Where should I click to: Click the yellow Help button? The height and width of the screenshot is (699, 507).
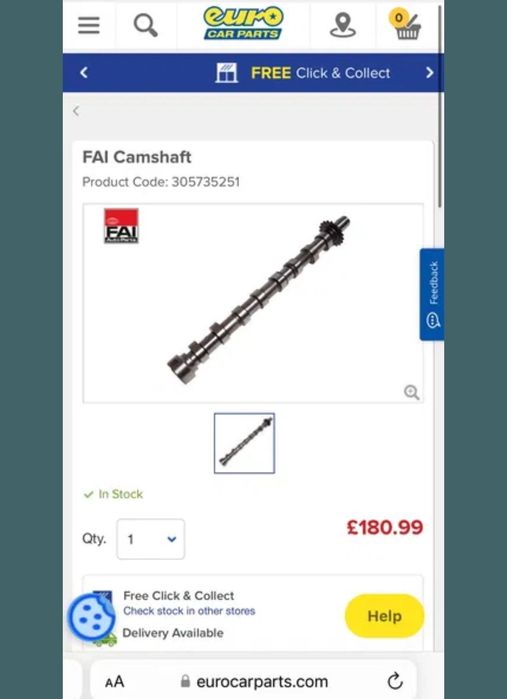coord(384,616)
